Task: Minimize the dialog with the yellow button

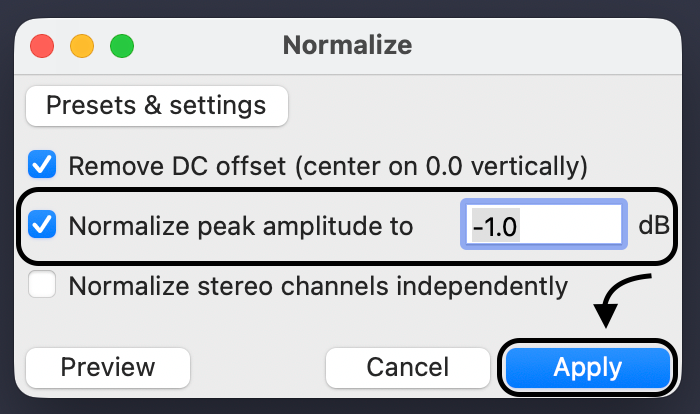Action: [81, 45]
